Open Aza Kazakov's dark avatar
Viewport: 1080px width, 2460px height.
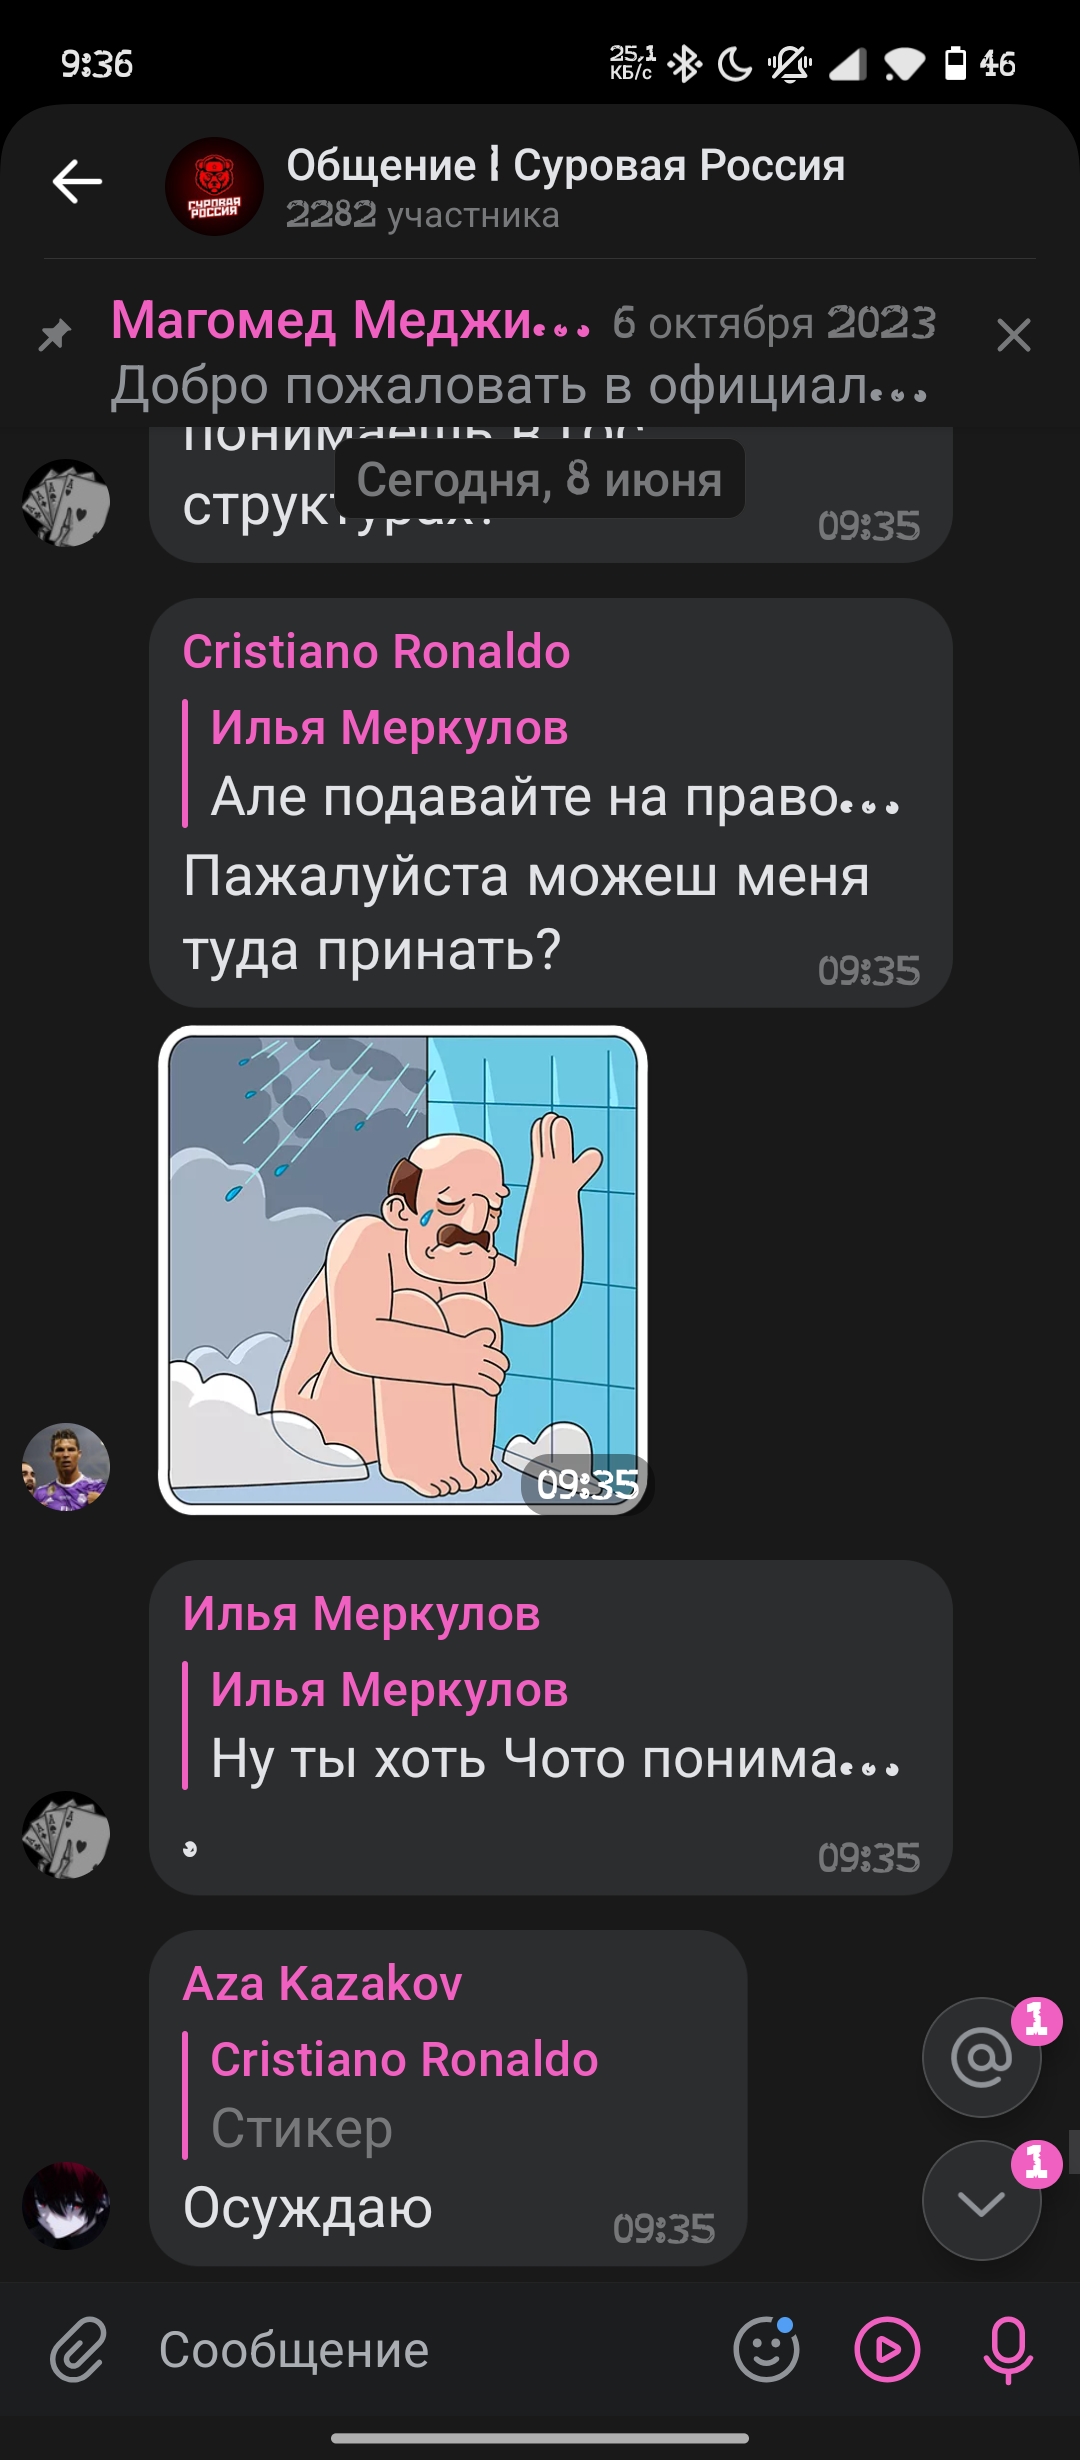pyautogui.click(x=66, y=2205)
